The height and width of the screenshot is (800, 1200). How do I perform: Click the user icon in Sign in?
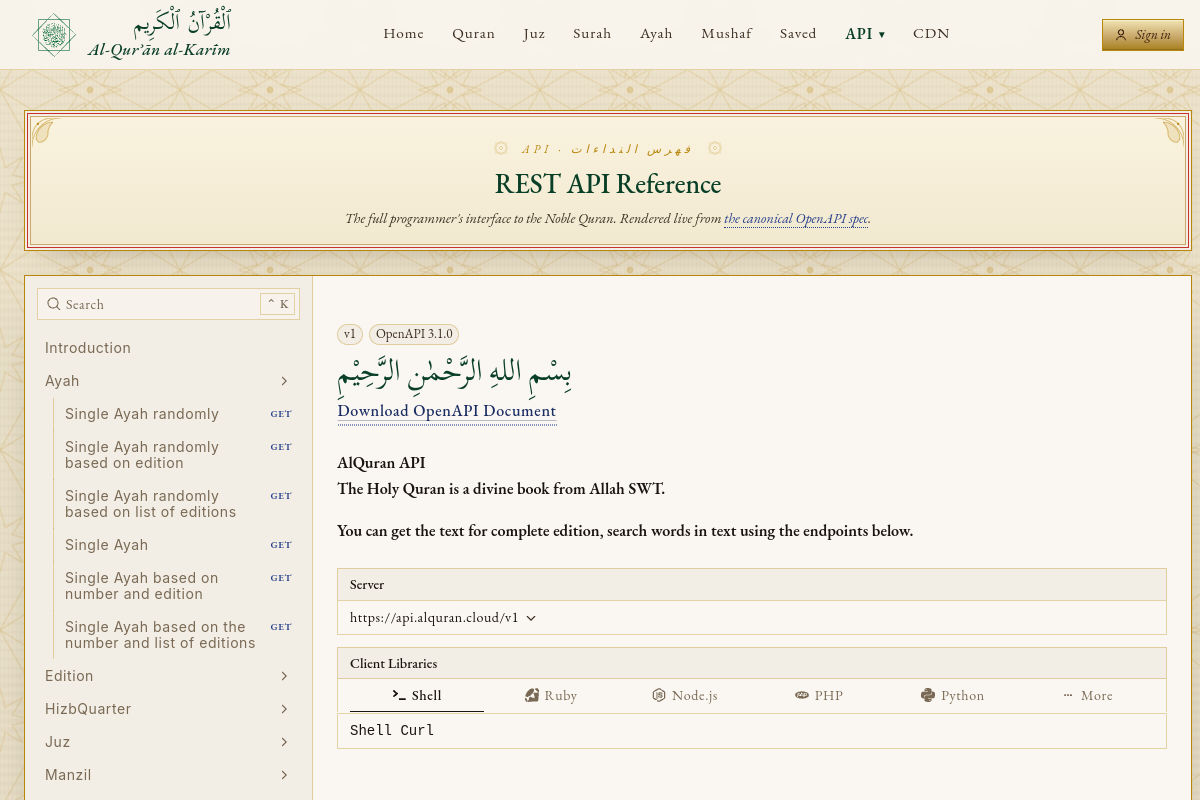pyautogui.click(x=1121, y=35)
